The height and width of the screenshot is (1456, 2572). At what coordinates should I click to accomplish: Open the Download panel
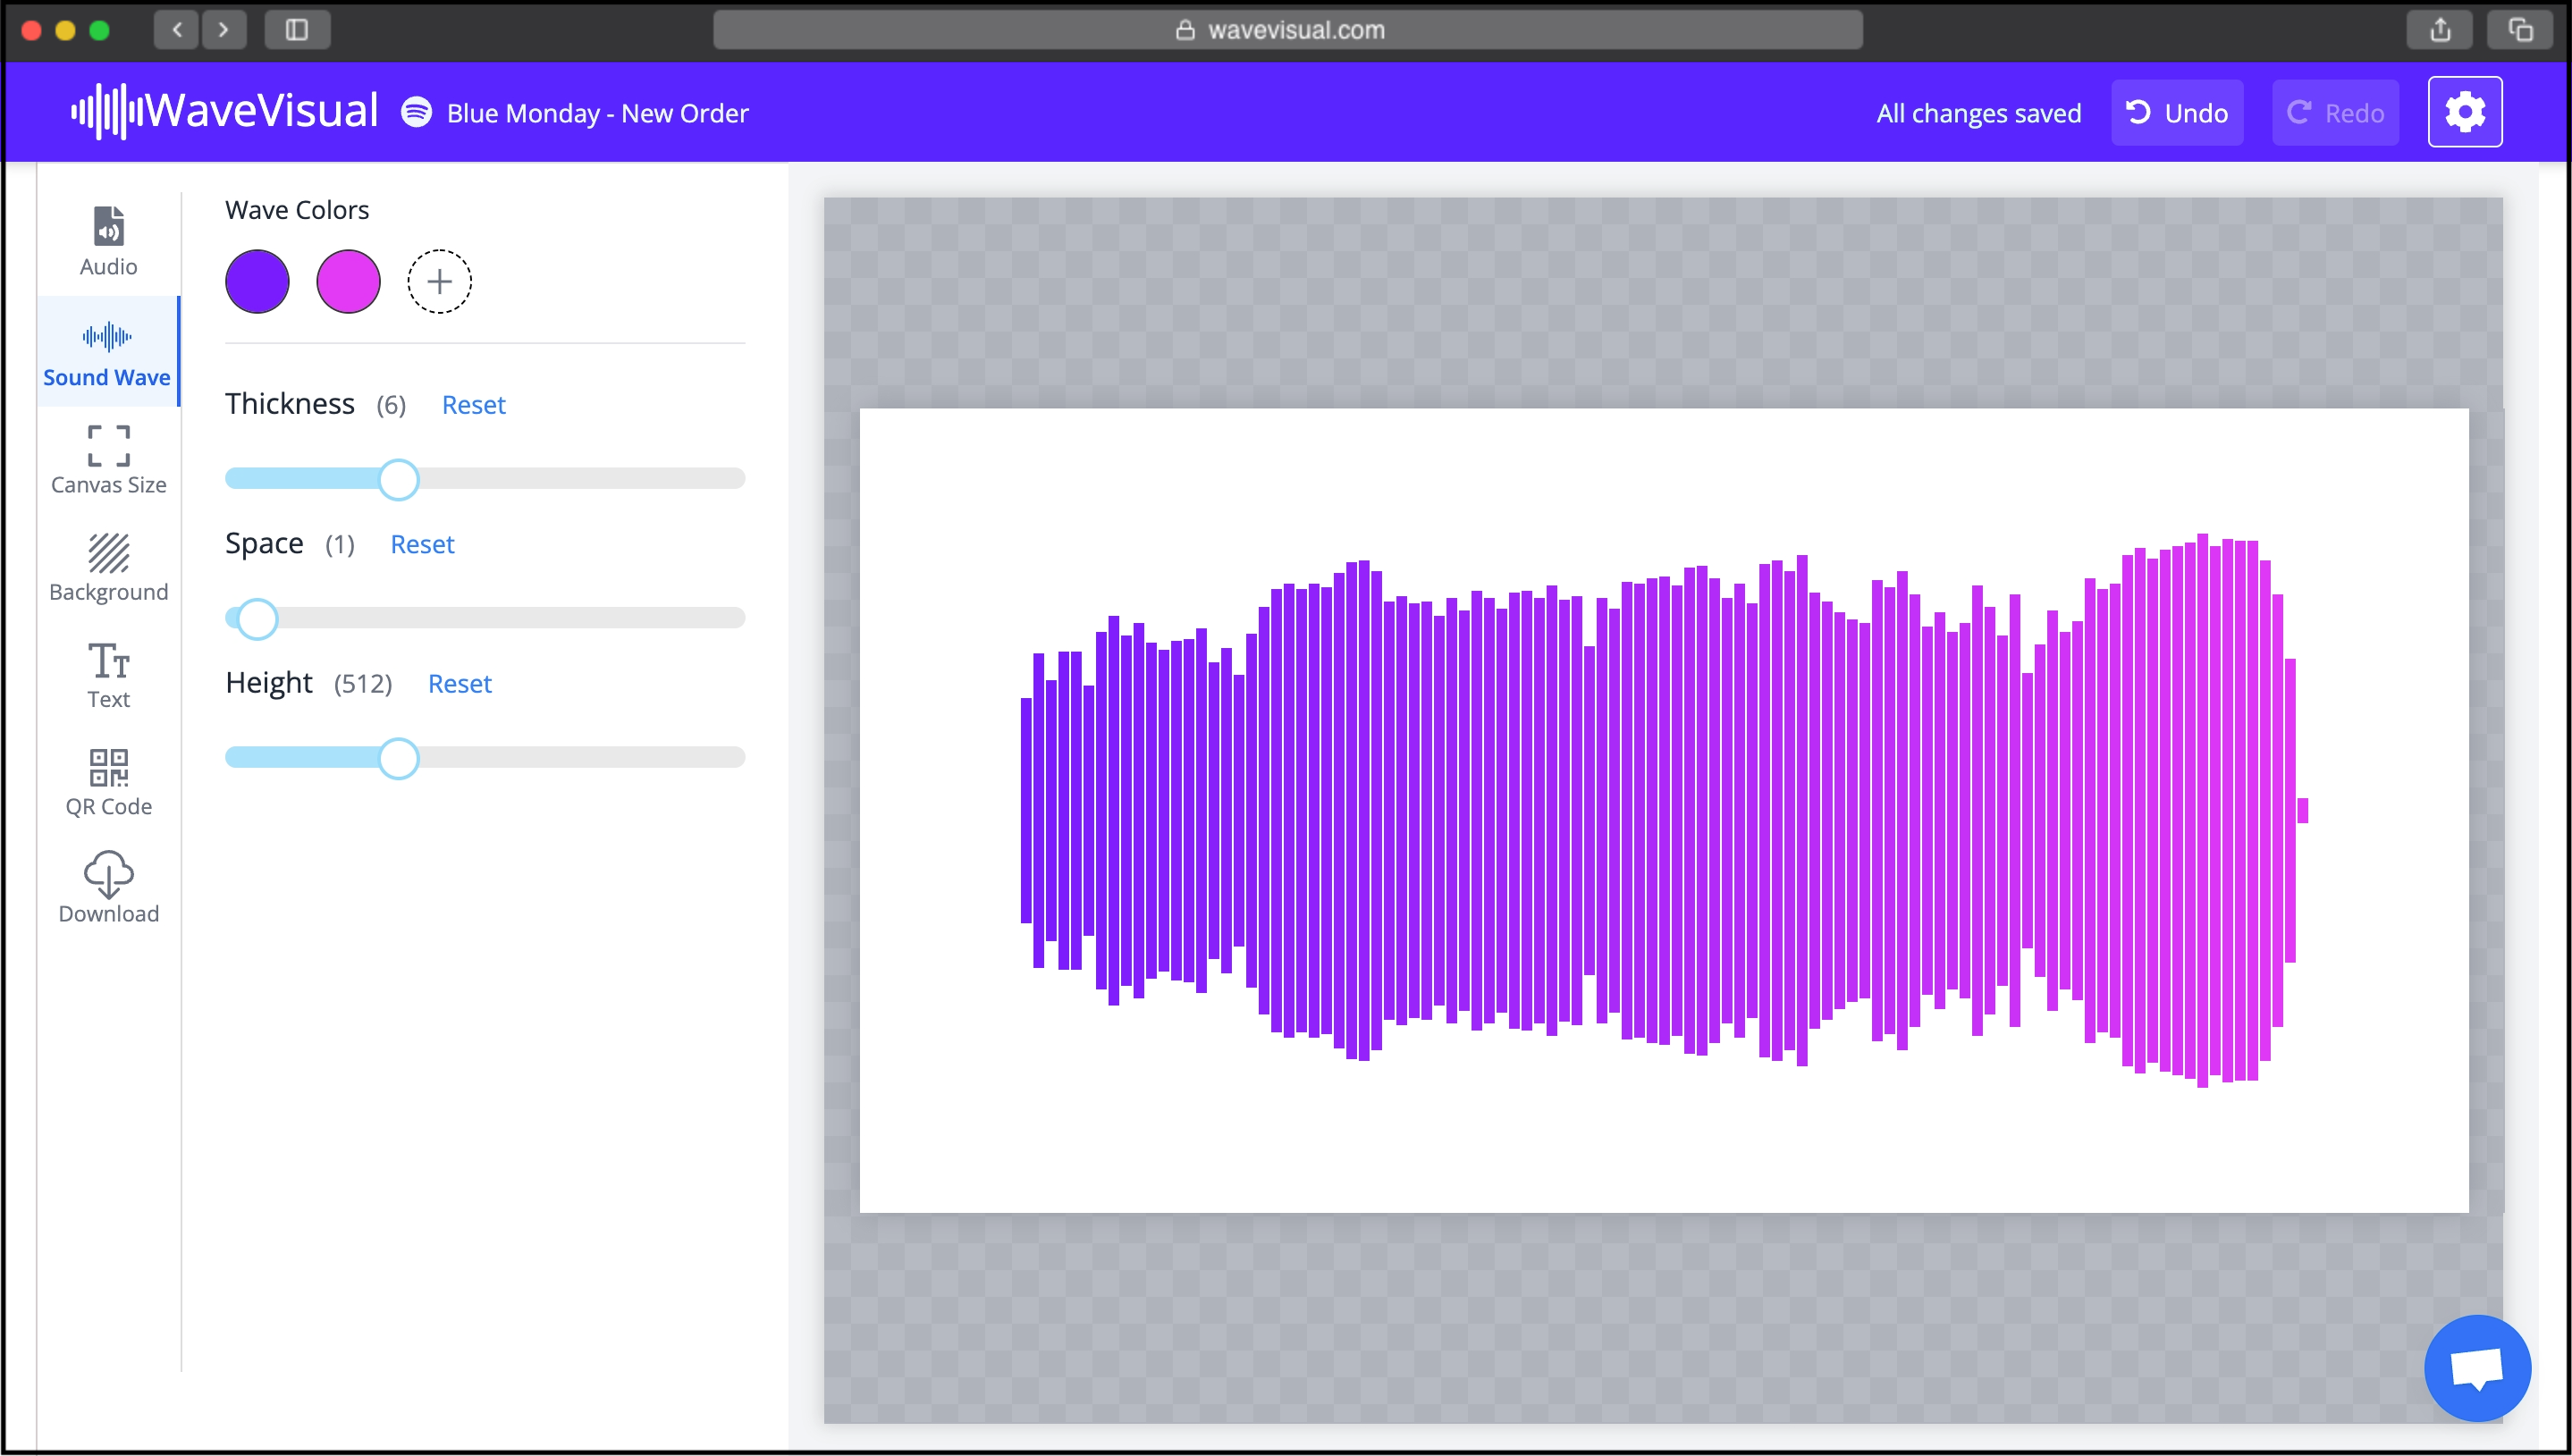pos(107,887)
